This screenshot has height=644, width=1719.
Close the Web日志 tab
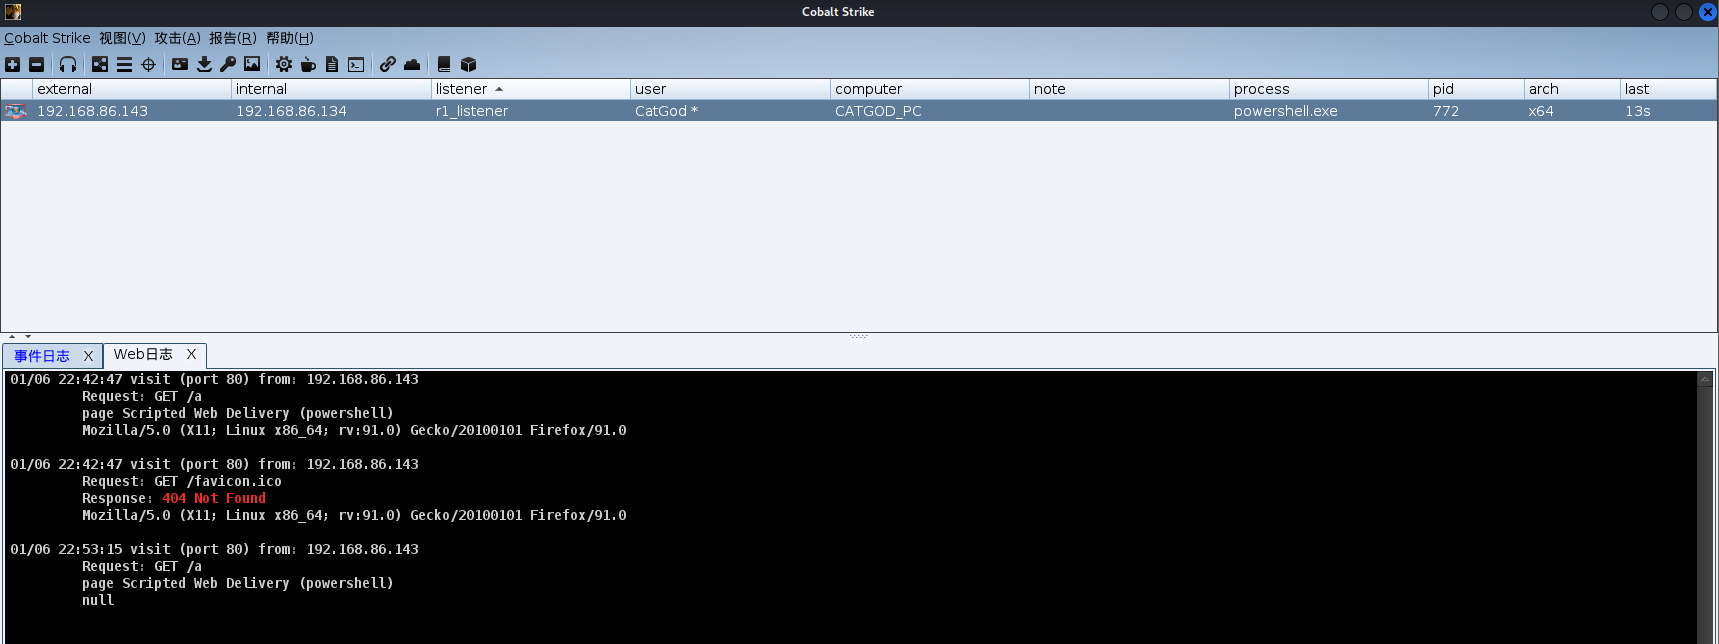191,354
